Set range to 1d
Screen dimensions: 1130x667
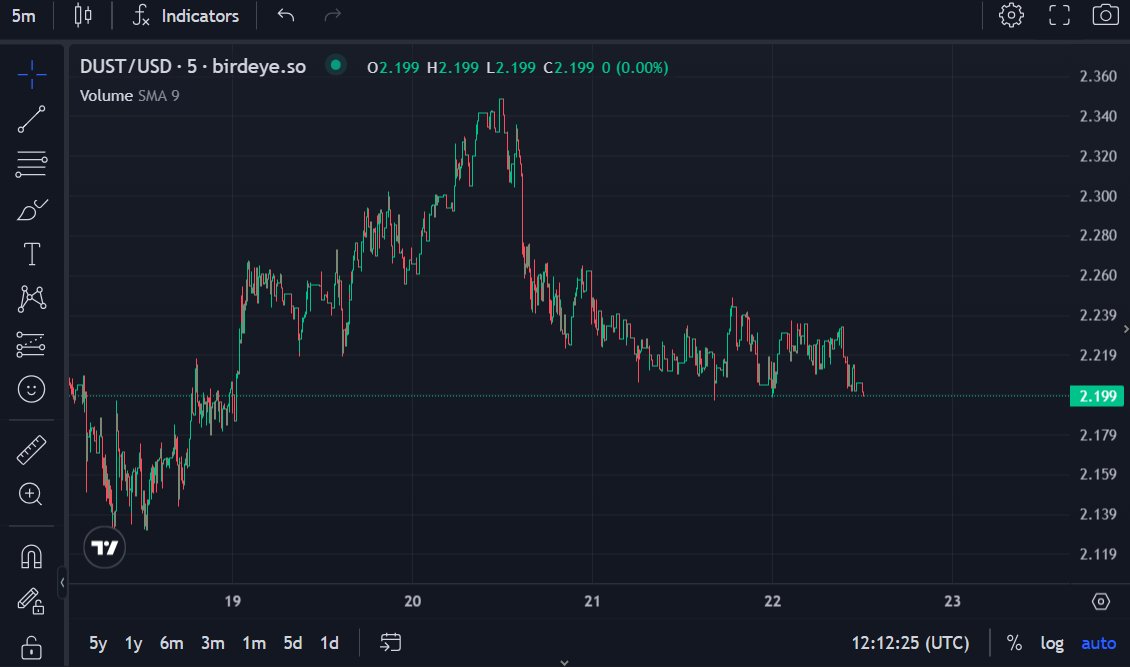[329, 643]
